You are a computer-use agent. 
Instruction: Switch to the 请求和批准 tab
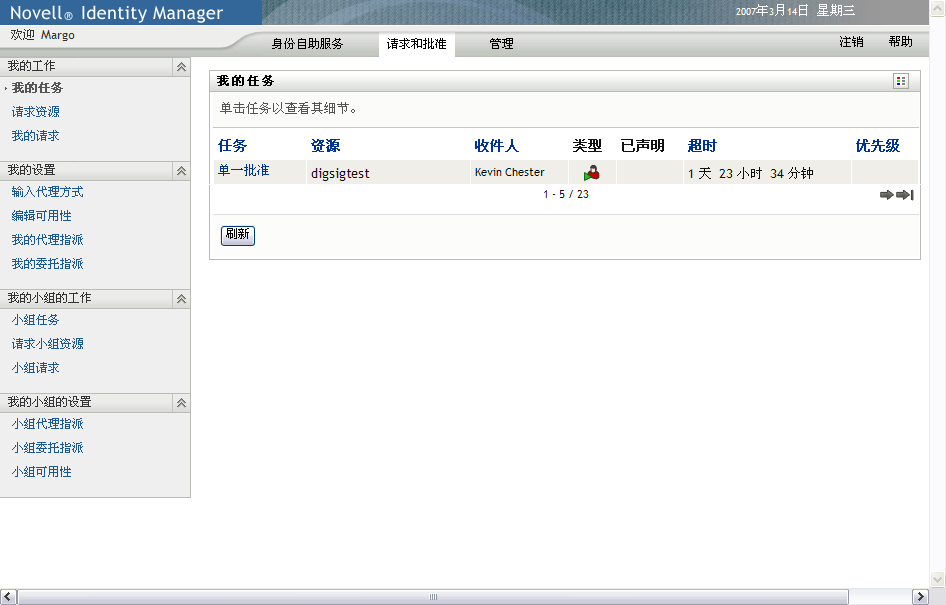[417, 43]
